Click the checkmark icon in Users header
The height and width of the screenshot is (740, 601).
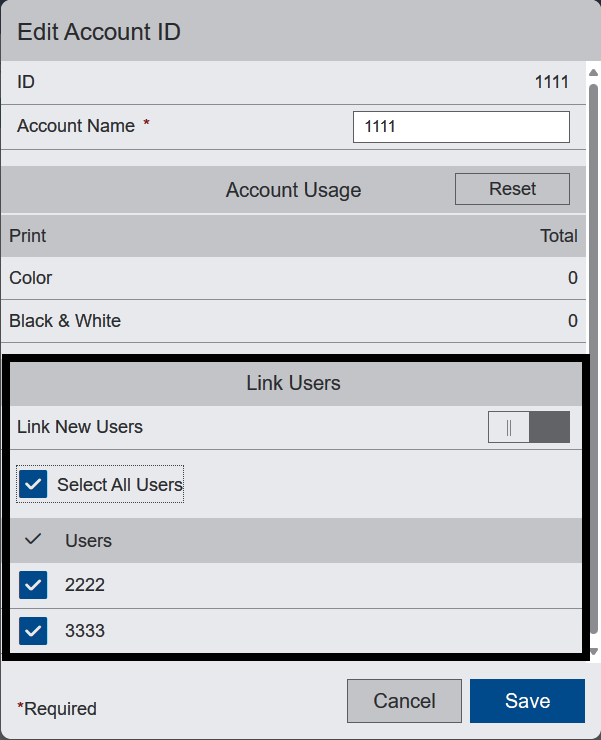[33, 539]
